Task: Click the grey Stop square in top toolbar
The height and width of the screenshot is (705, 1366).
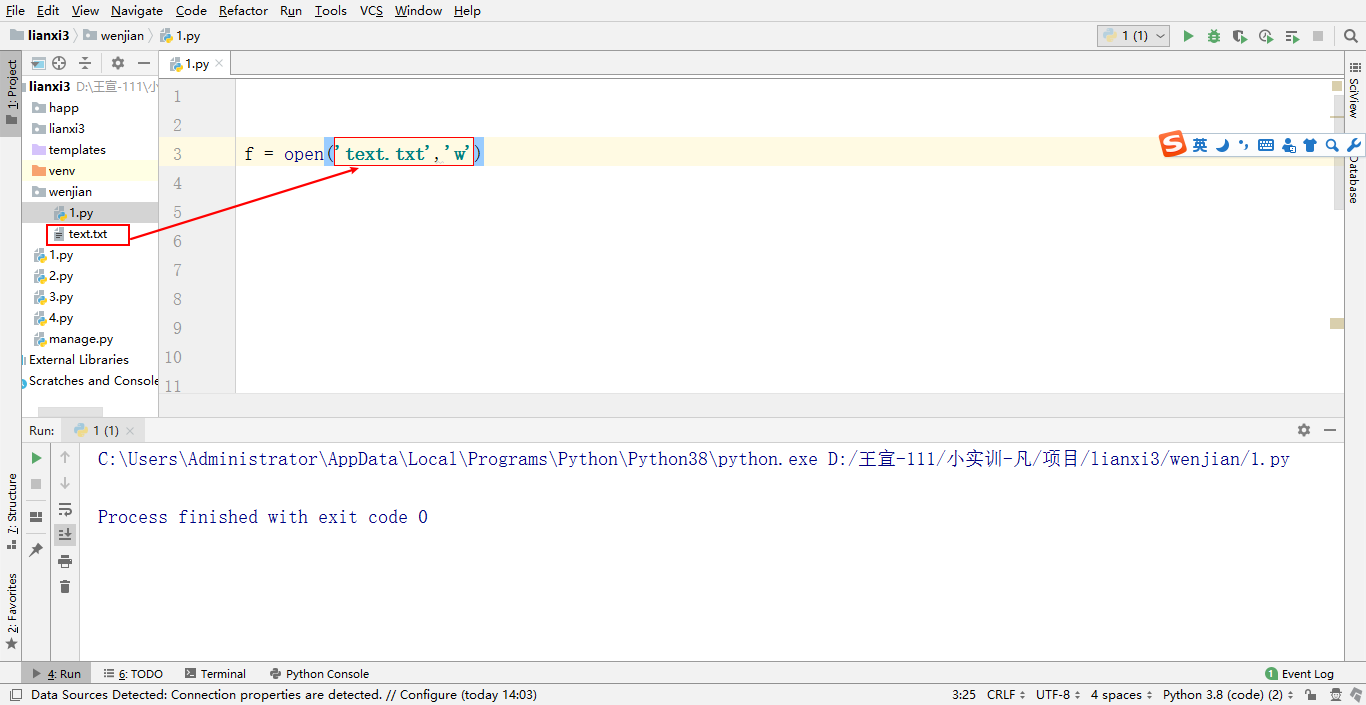Action: (x=1318, y=36)
